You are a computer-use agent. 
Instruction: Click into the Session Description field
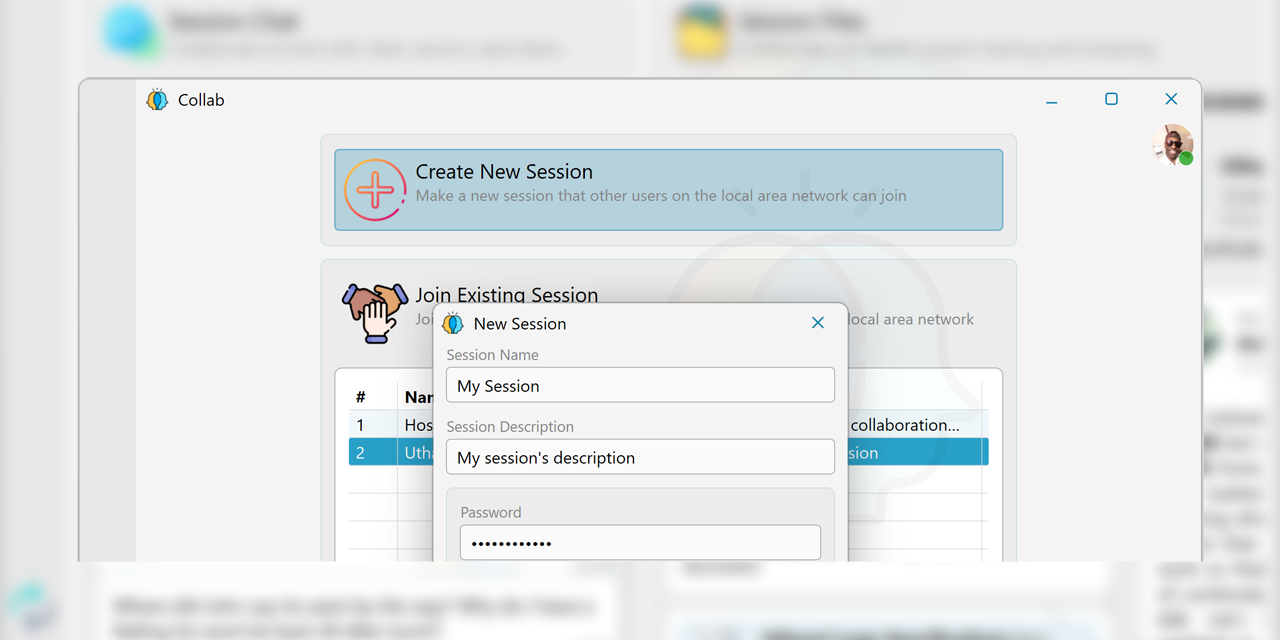pyautogui.click(x=640, y=457)
